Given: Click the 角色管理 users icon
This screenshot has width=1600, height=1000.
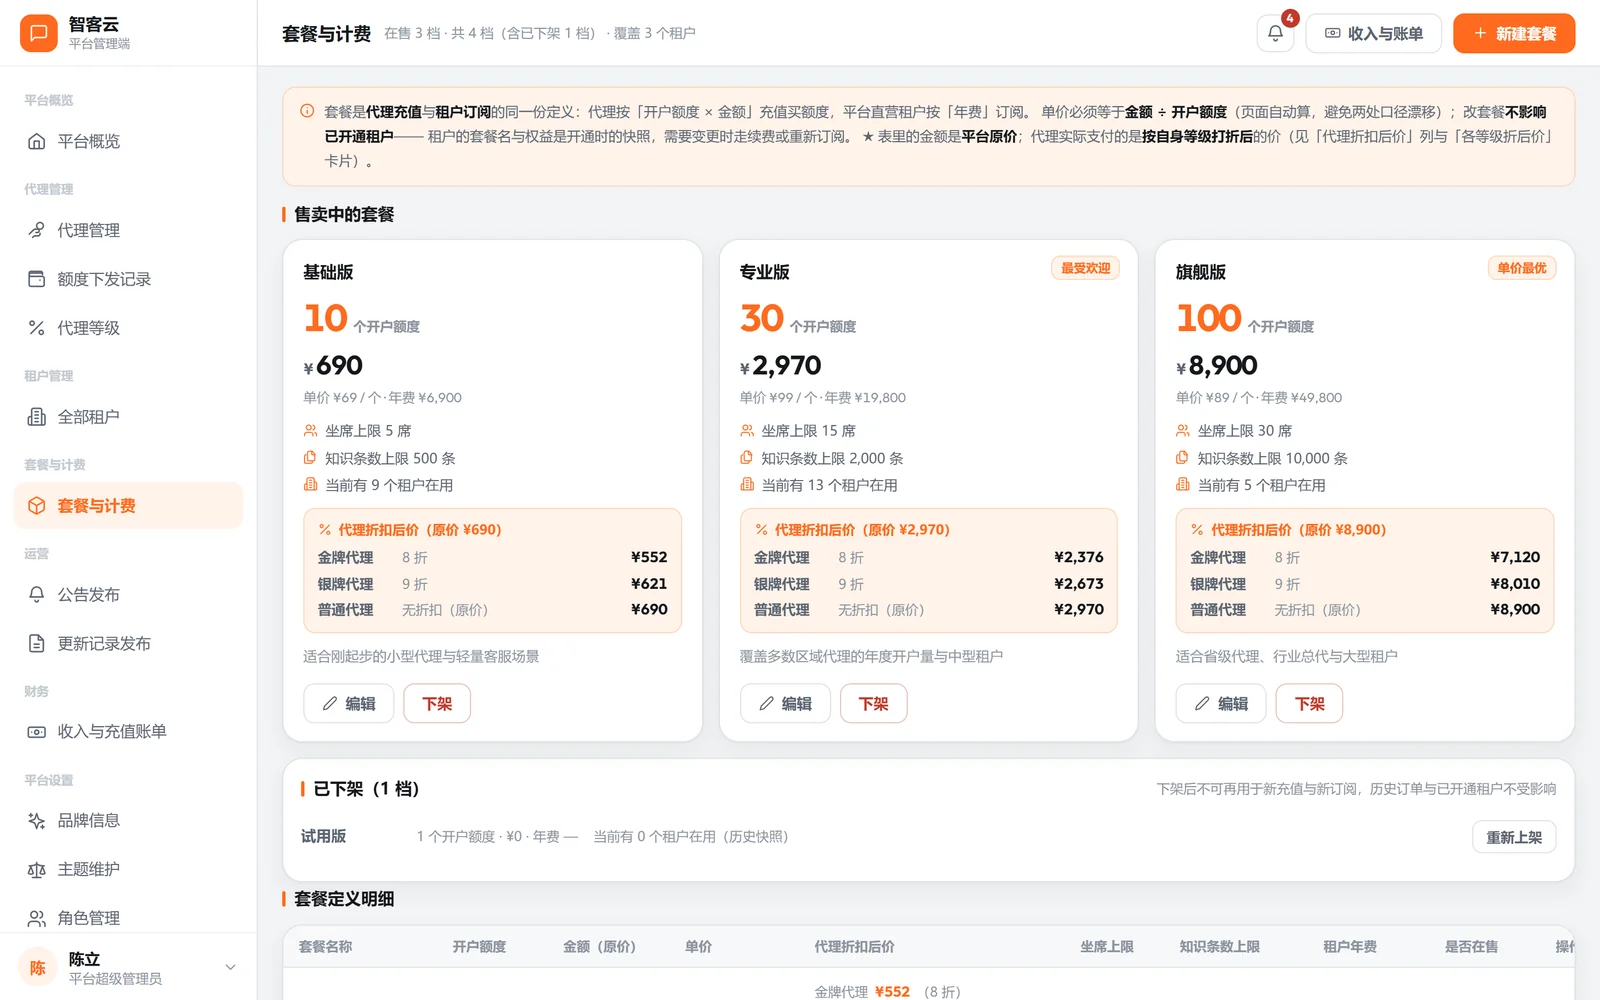Looking at the screenshot, I should (x=37, y=918).
